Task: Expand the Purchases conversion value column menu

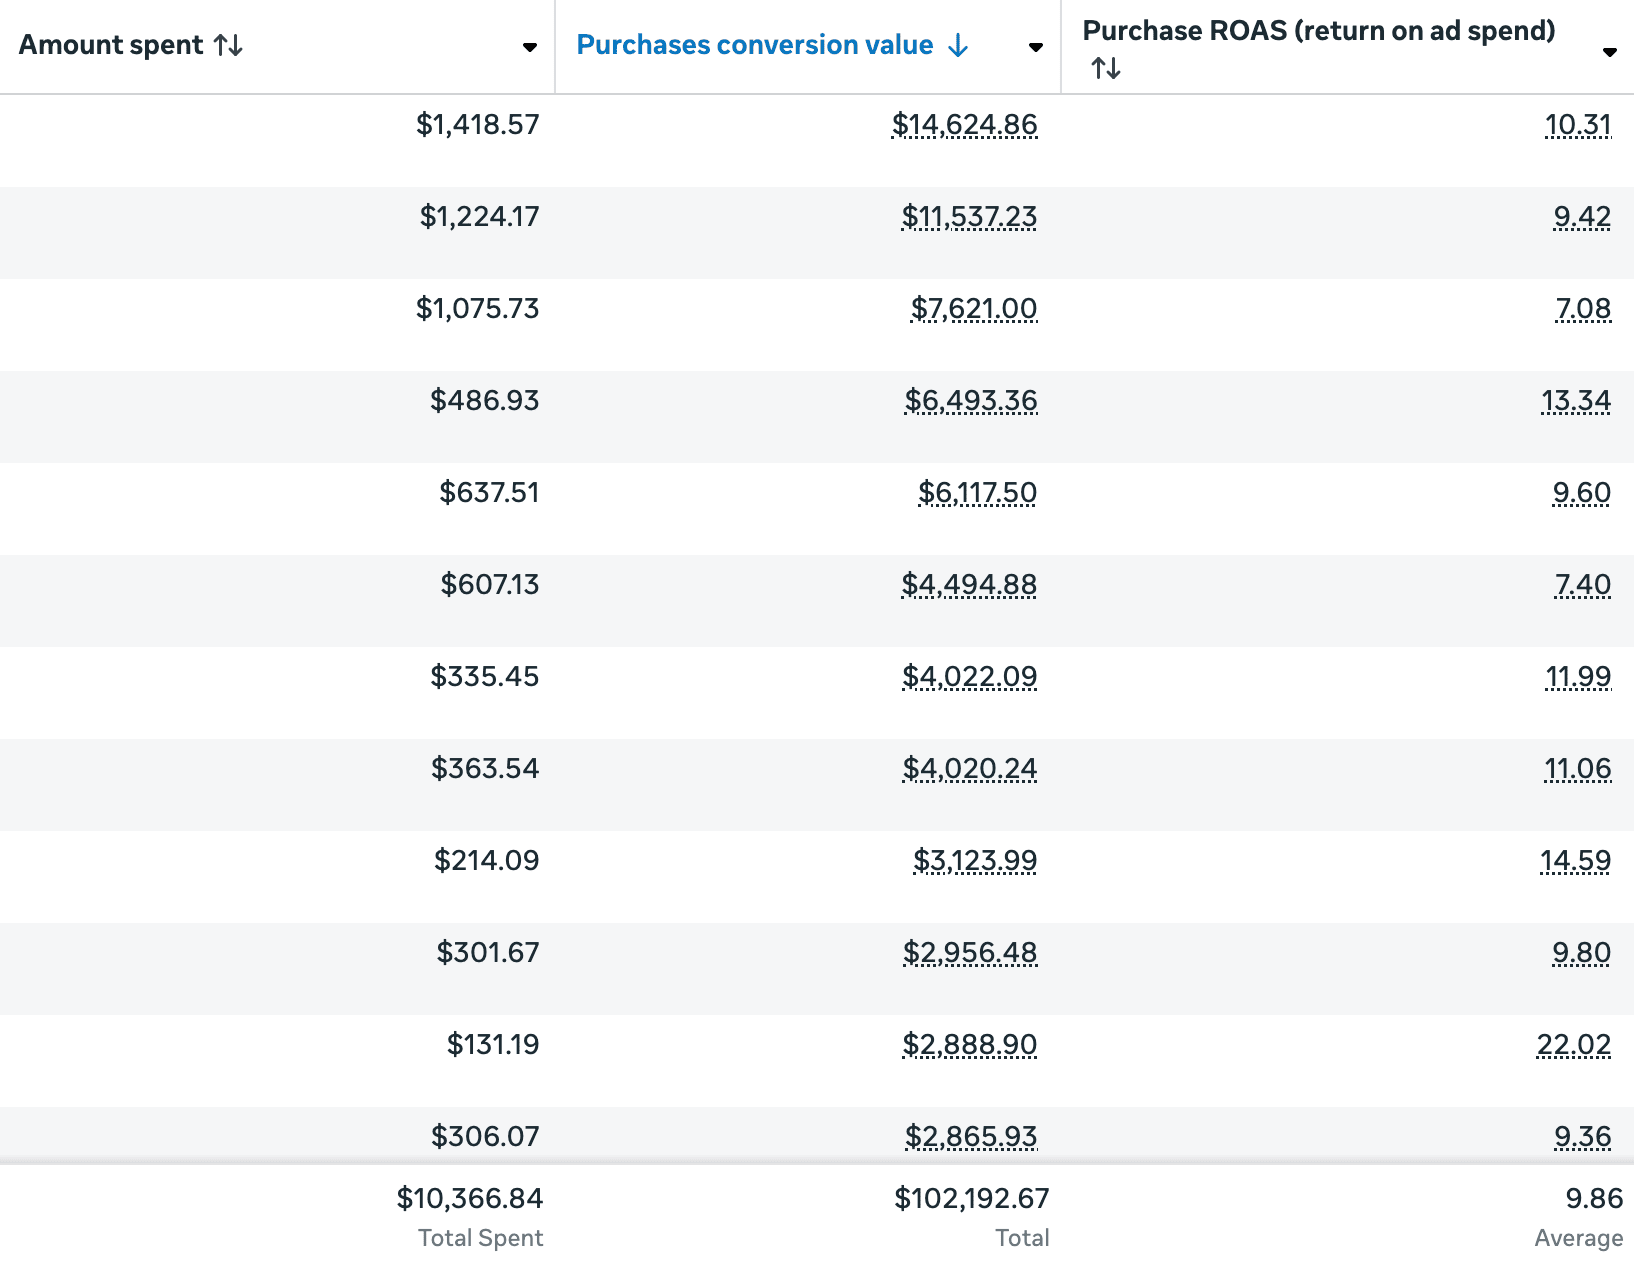Action: pyautogui.click(x=1035, y=47)
